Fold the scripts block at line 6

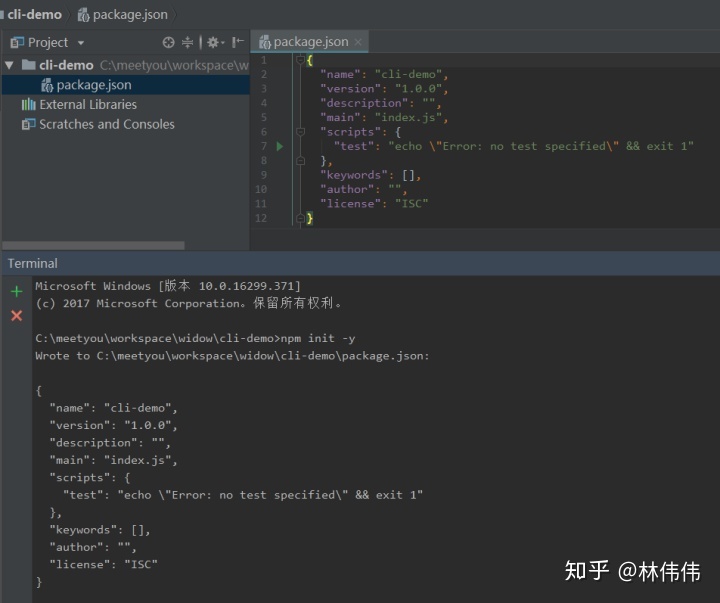(300, 132)
